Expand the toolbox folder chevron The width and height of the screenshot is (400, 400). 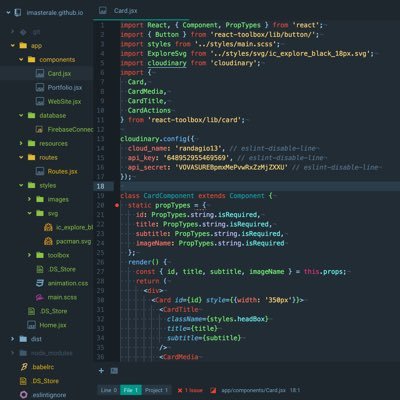point(29,255)
